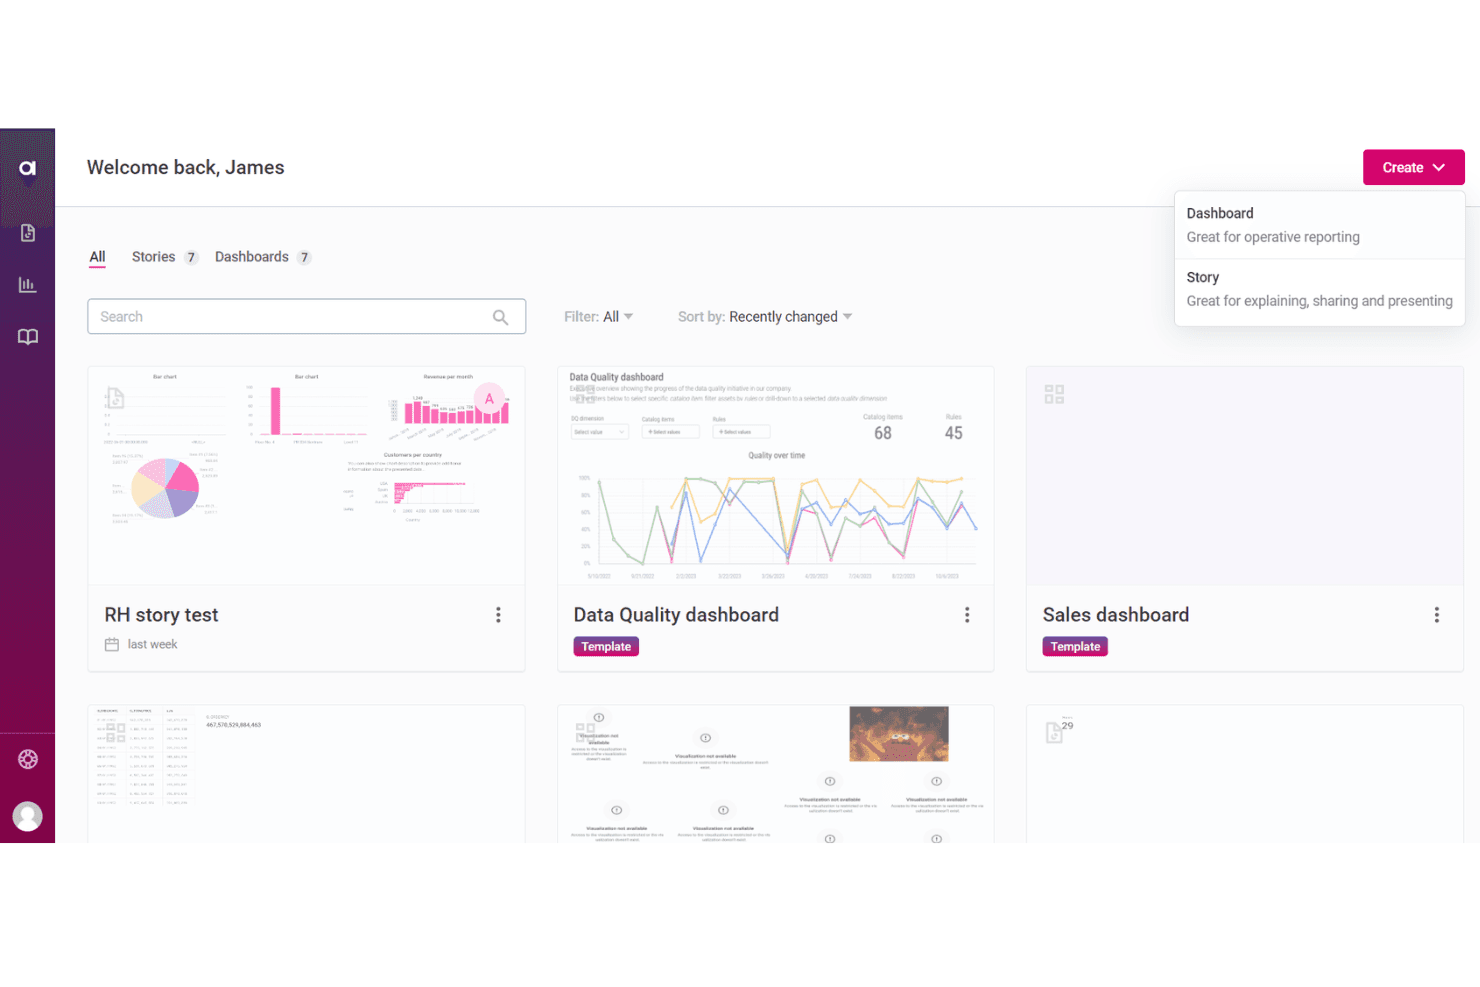Open the Sort by Recently changed dropdown
The image size is (1480, 987).
point(765,317)
